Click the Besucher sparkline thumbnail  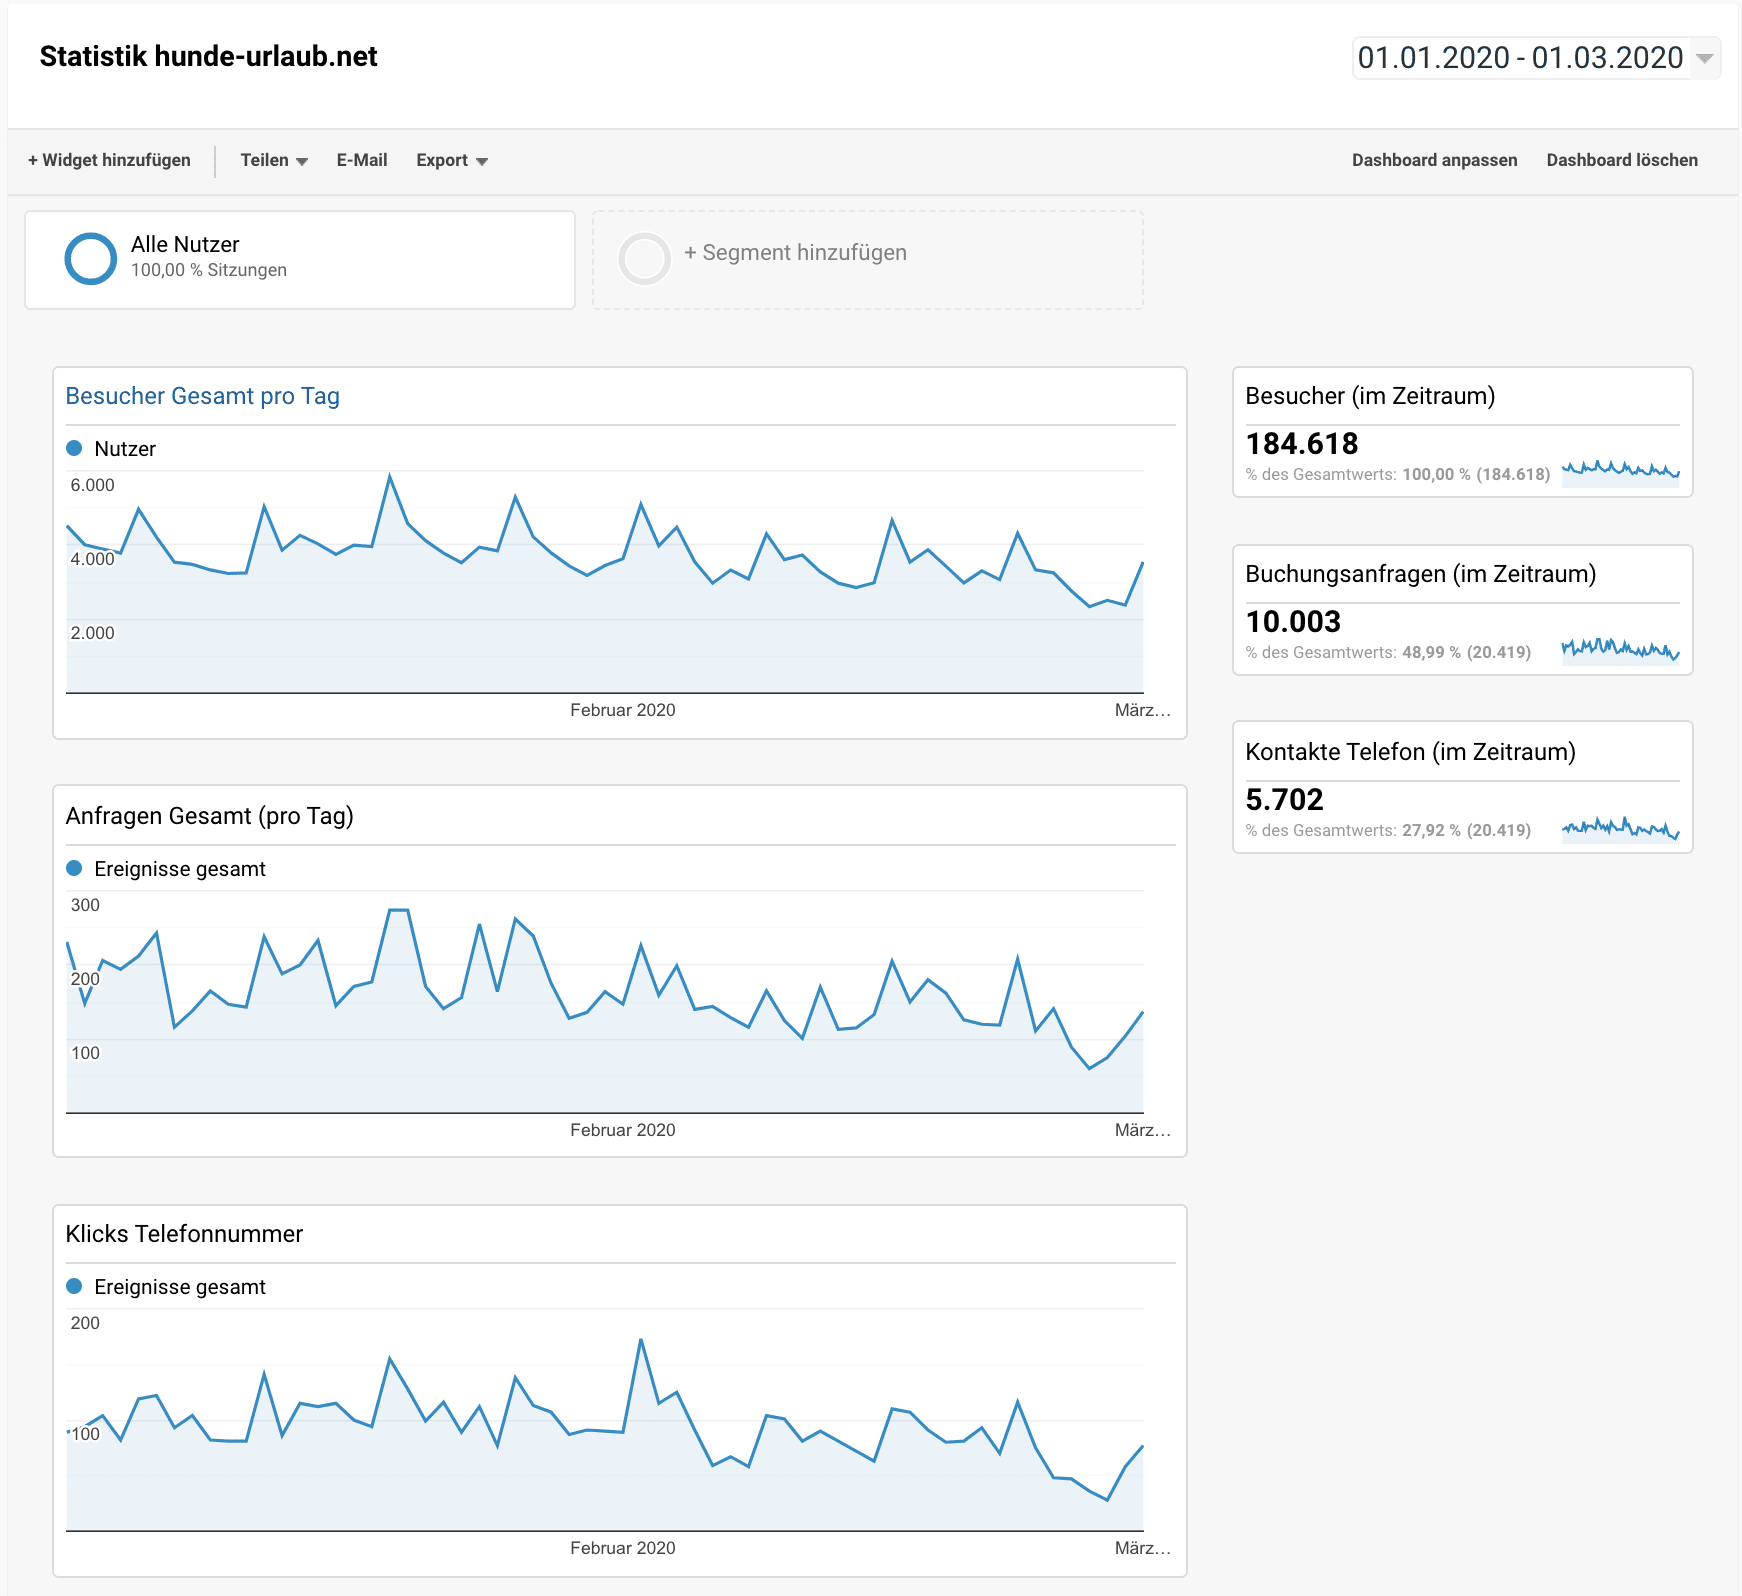pyautogui.click(x=1620, y=472)
